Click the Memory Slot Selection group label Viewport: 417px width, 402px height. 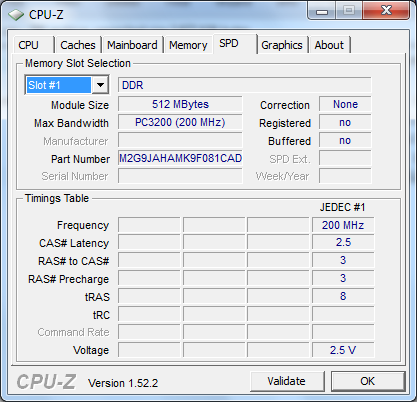(78, 63)
